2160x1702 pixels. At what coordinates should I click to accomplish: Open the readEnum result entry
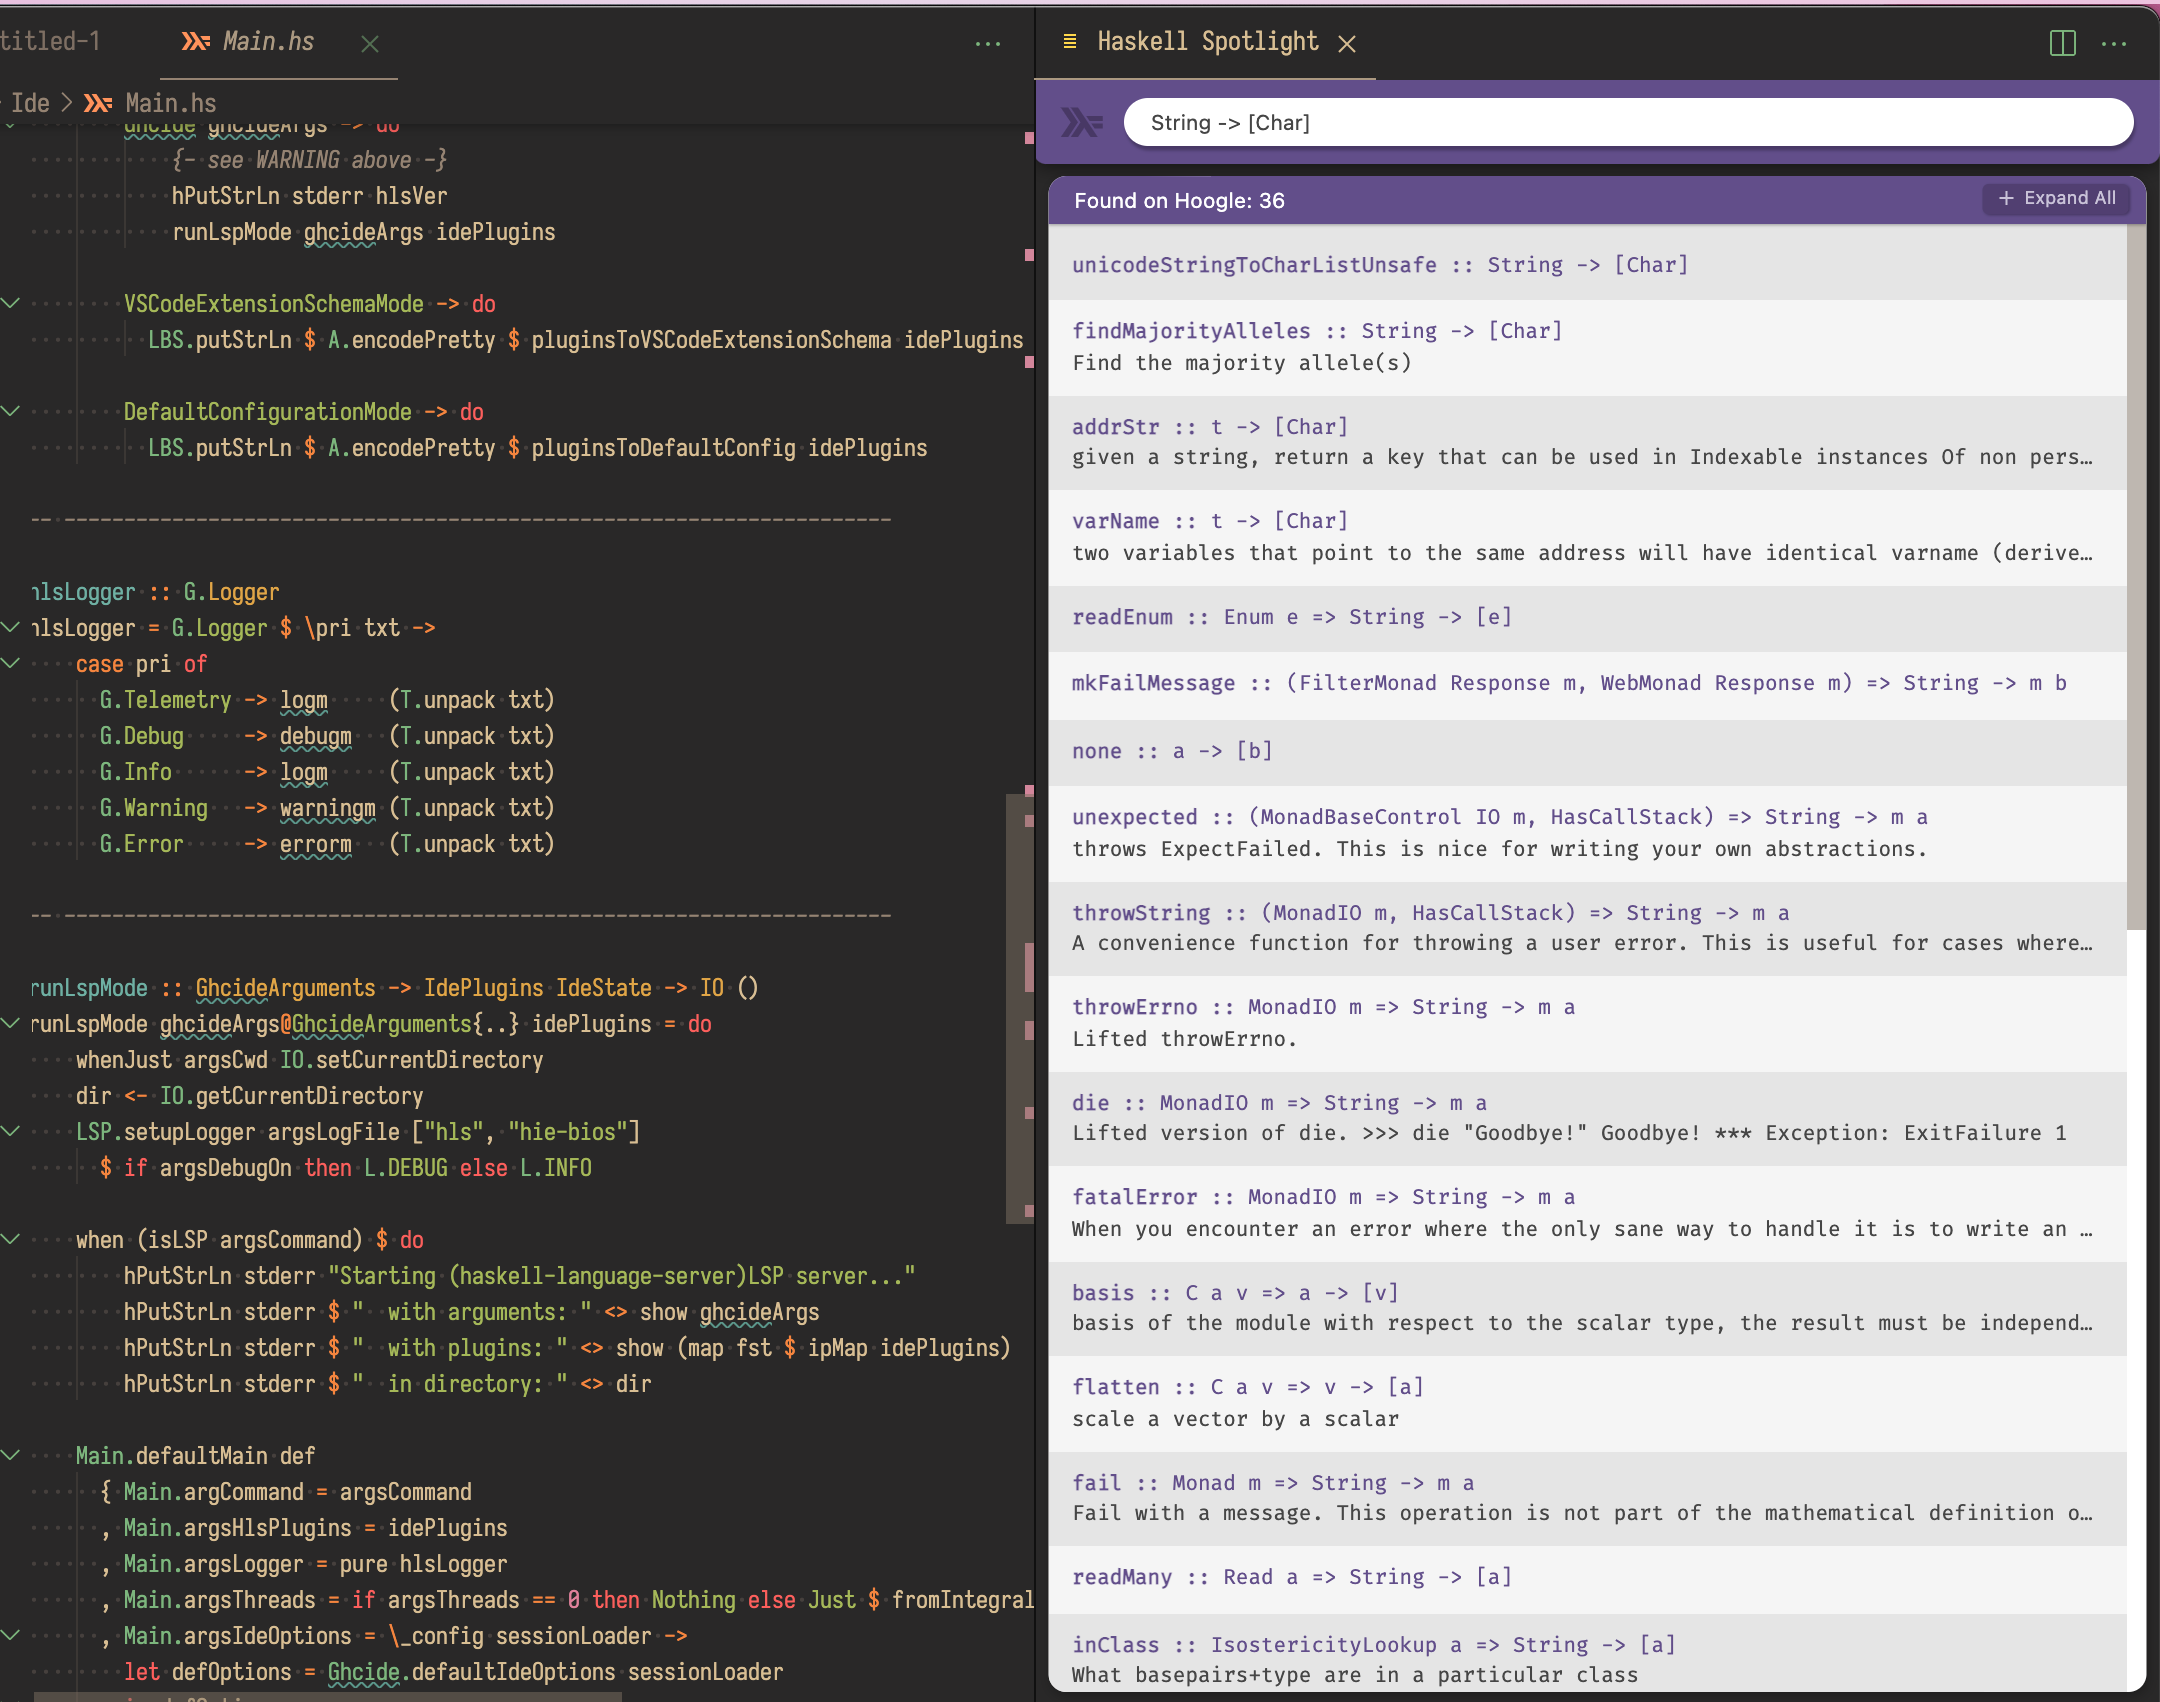click(x=1587, y=617)
